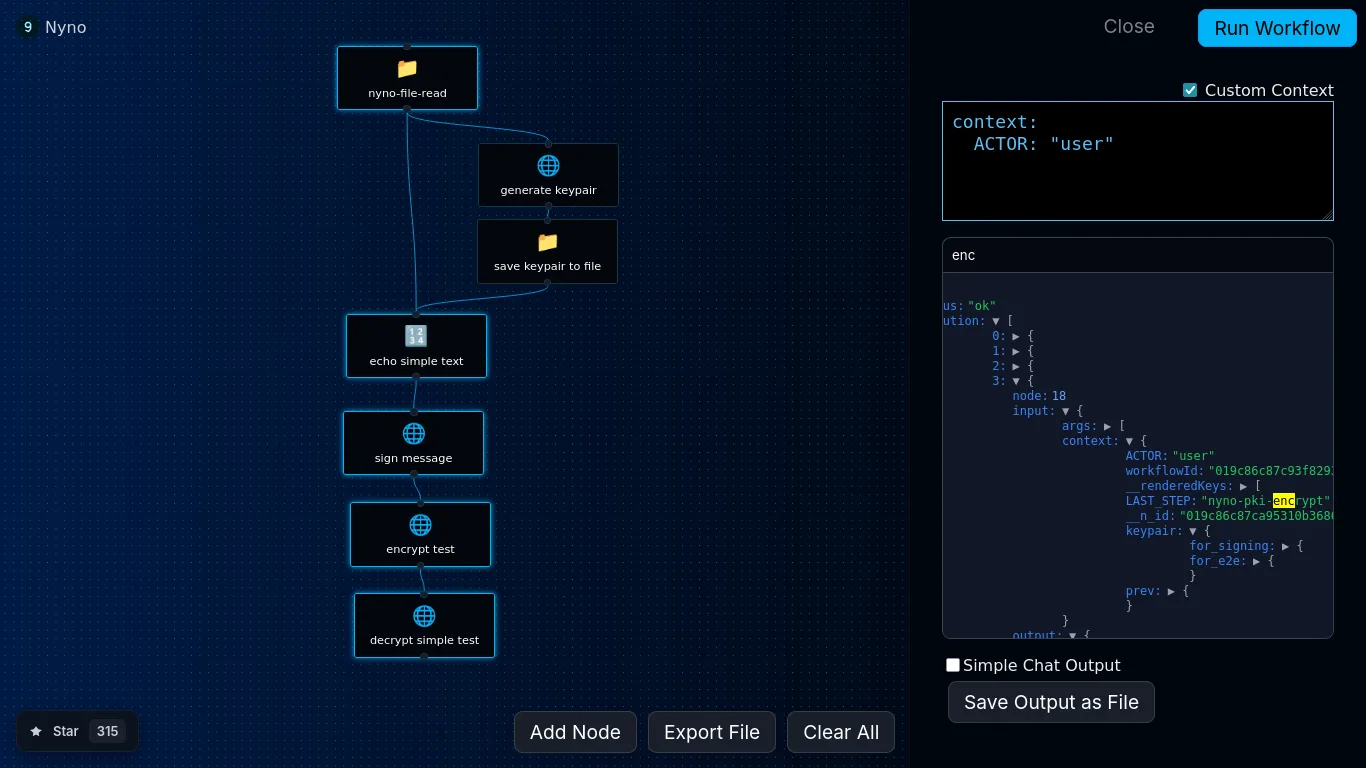Click the numbers icon on the echo simple text node
1366x768 pixels.
[415, 336]
